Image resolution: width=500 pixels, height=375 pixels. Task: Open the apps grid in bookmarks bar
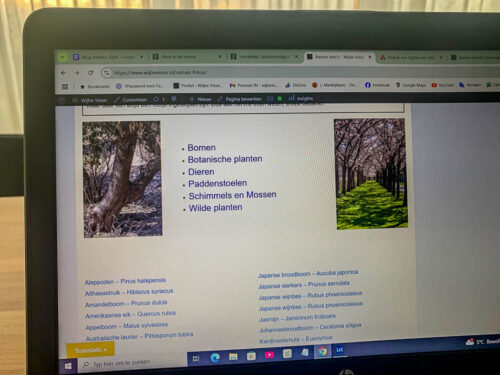point(65,87)
